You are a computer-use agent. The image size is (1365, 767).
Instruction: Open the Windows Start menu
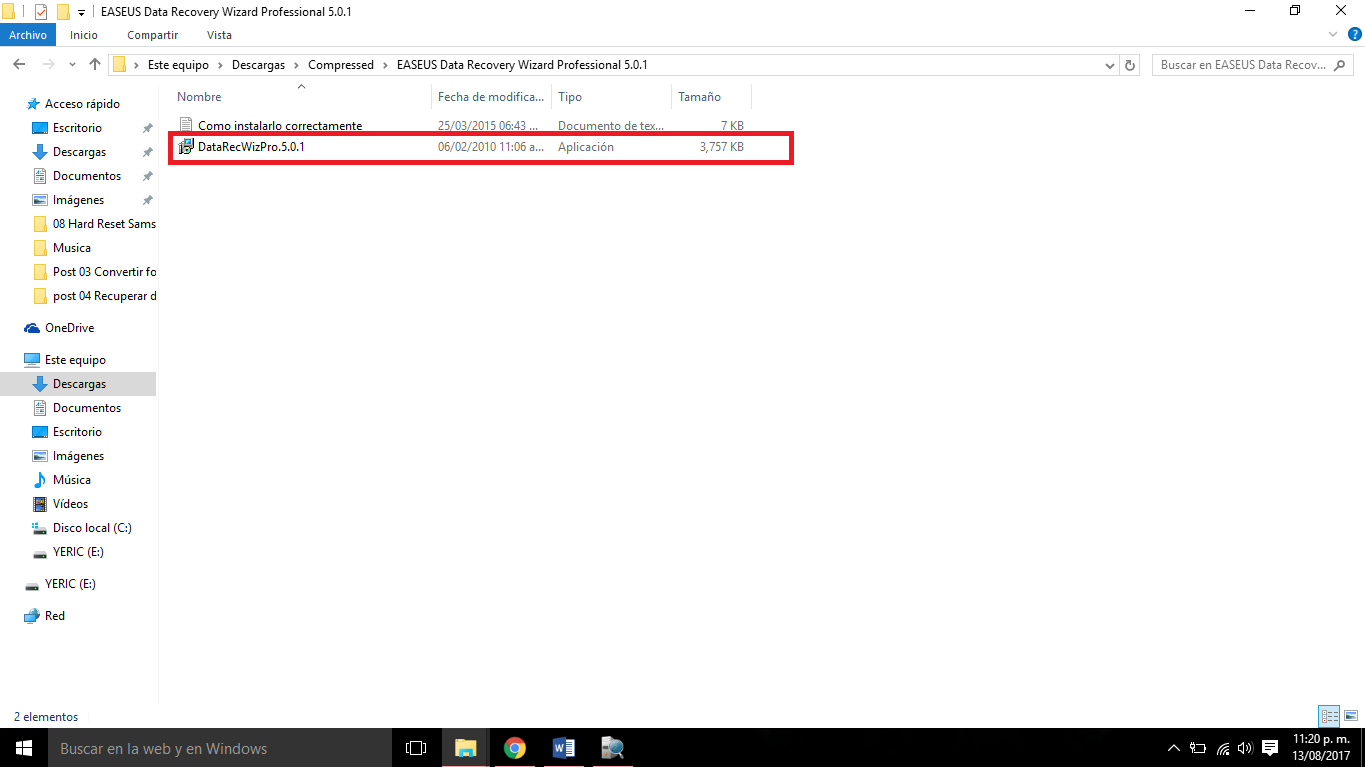tap(24, 748)
